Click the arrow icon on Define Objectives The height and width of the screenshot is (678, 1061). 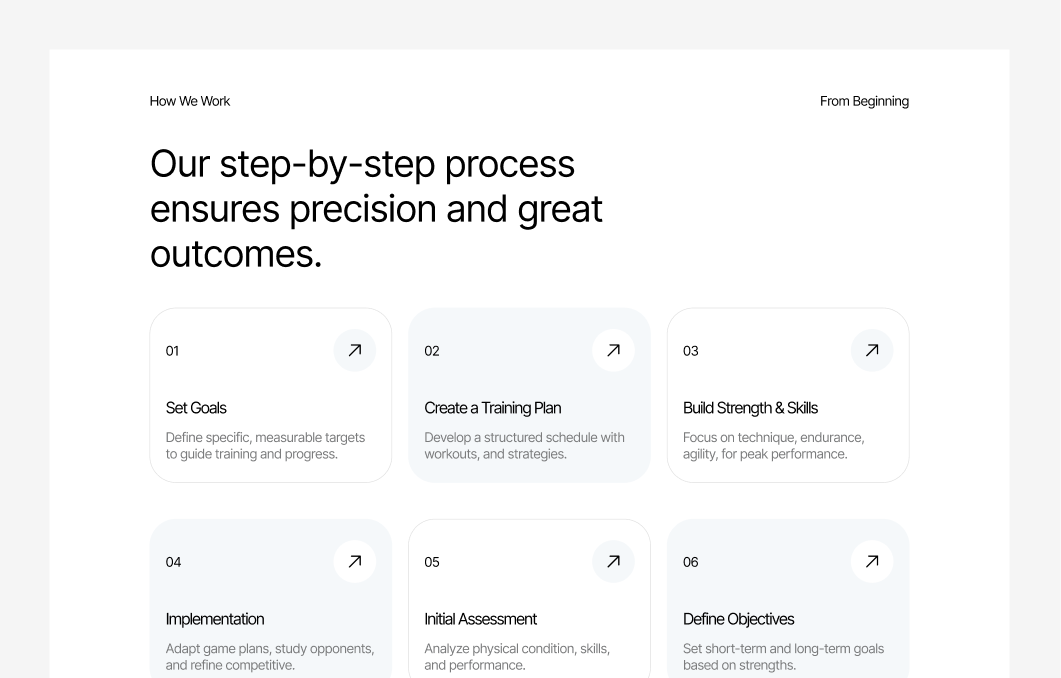pyautogui.click(x=872, y=561)
